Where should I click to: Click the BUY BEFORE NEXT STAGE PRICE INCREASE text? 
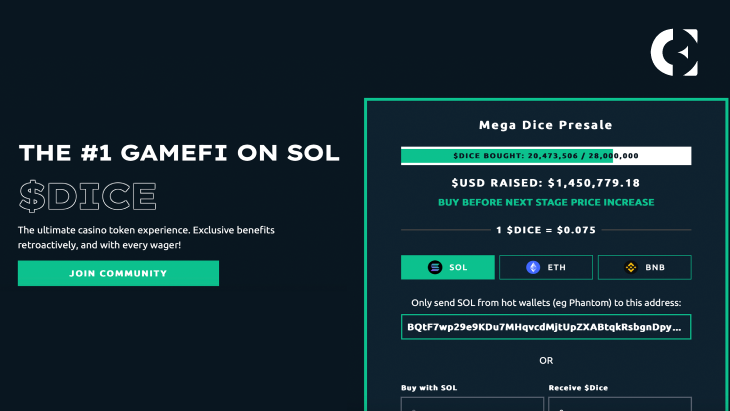click(546, 202)
